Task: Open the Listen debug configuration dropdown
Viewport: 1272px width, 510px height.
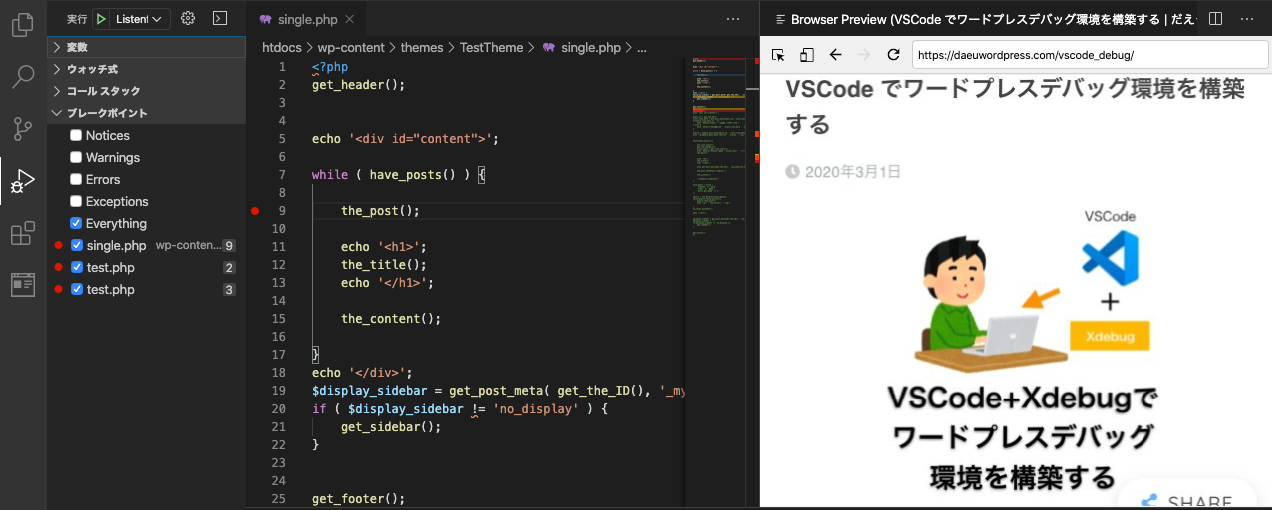Action: coord(139,19)
